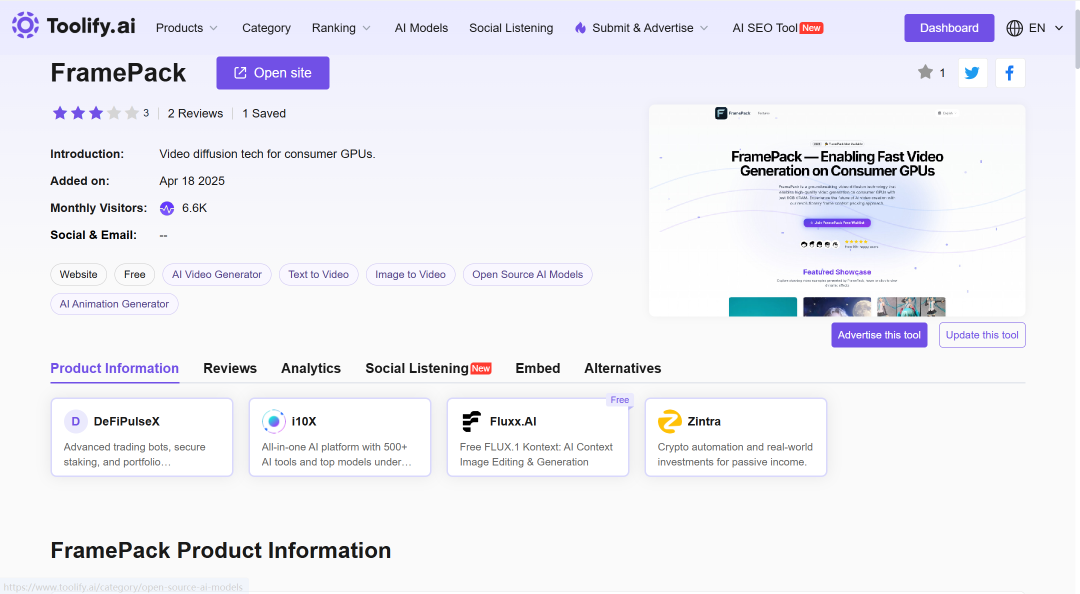
Task: Open the 2 Reviews link
Action: [196, 114]
